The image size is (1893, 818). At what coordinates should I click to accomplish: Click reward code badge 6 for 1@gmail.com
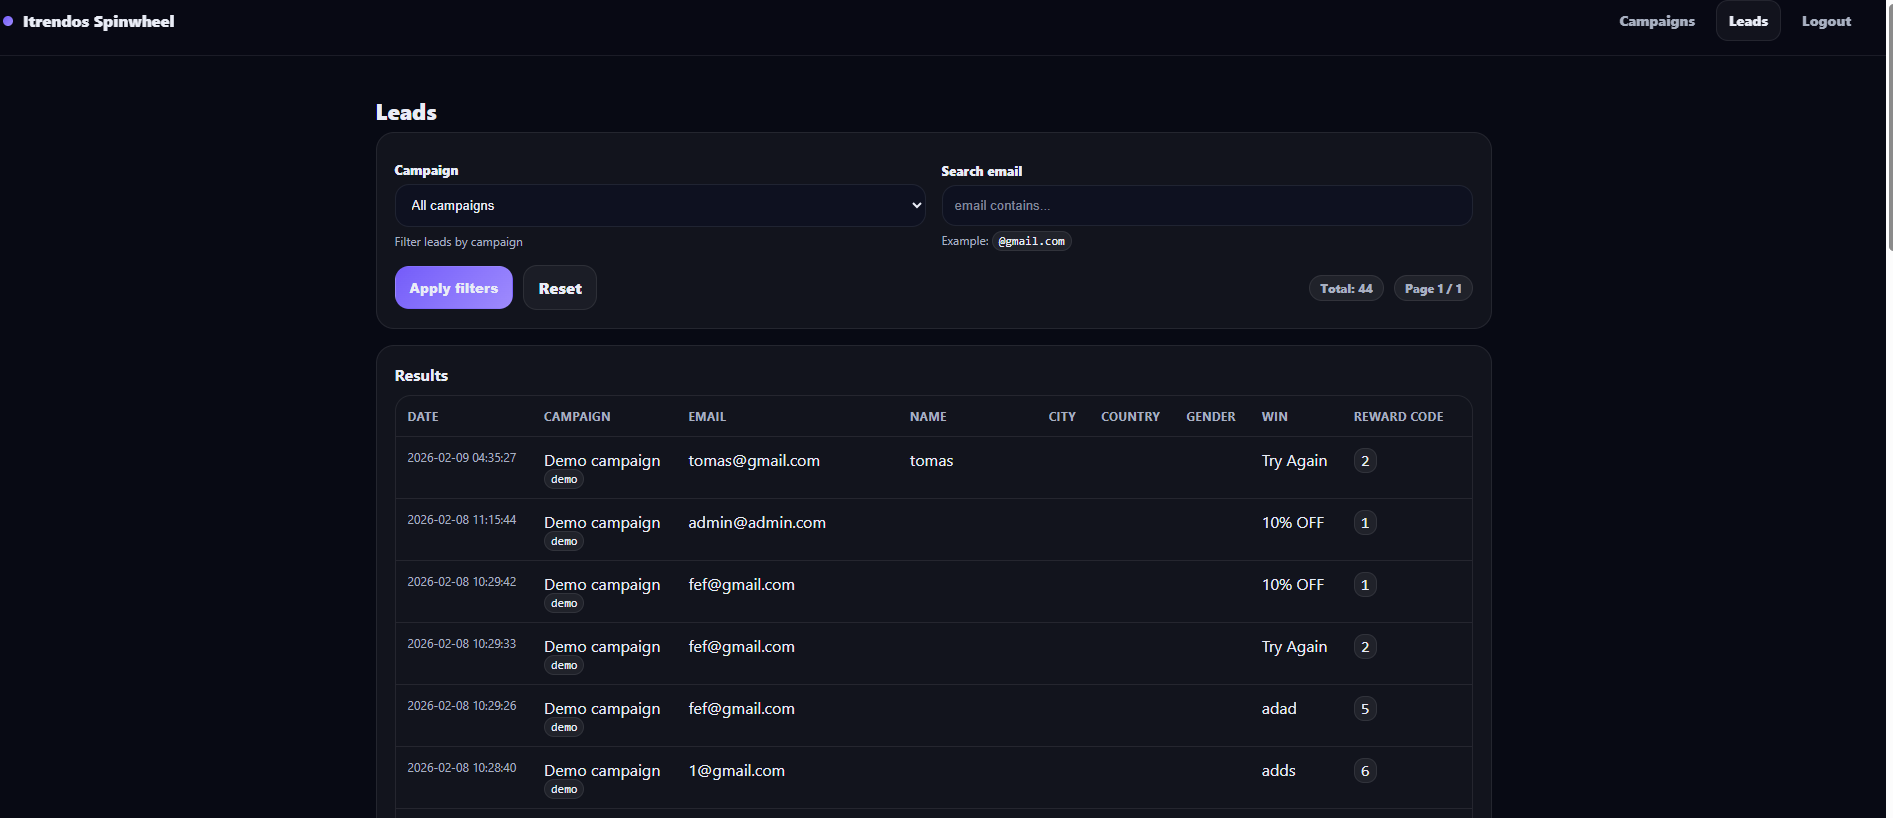click(1364, 771)
